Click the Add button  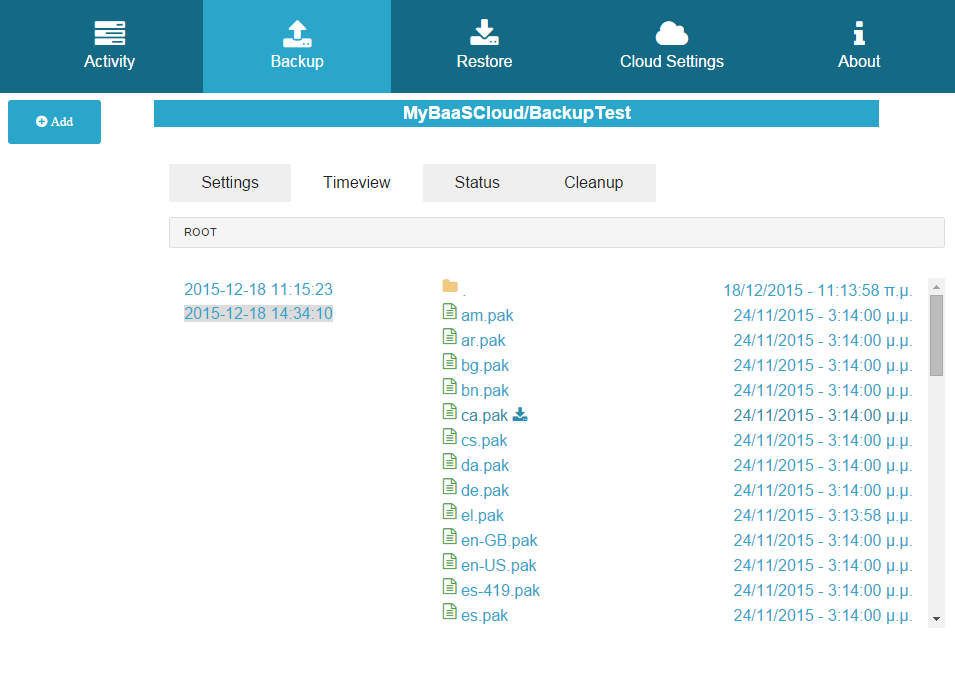pyautogui.click(x=54, y=121)
